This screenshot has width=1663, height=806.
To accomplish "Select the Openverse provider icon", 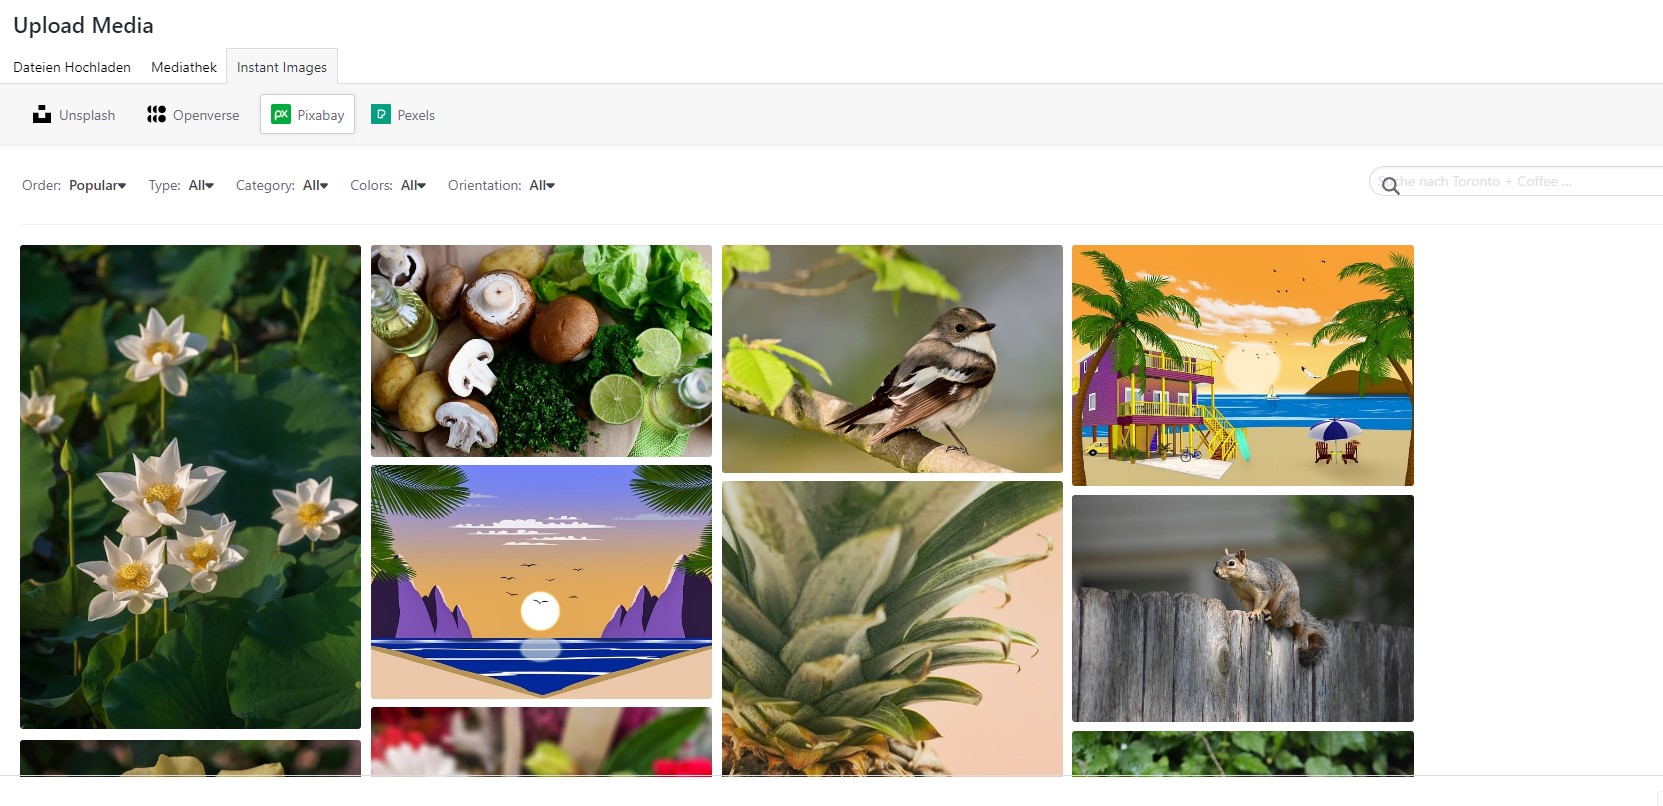I will [x=156, y=114].
